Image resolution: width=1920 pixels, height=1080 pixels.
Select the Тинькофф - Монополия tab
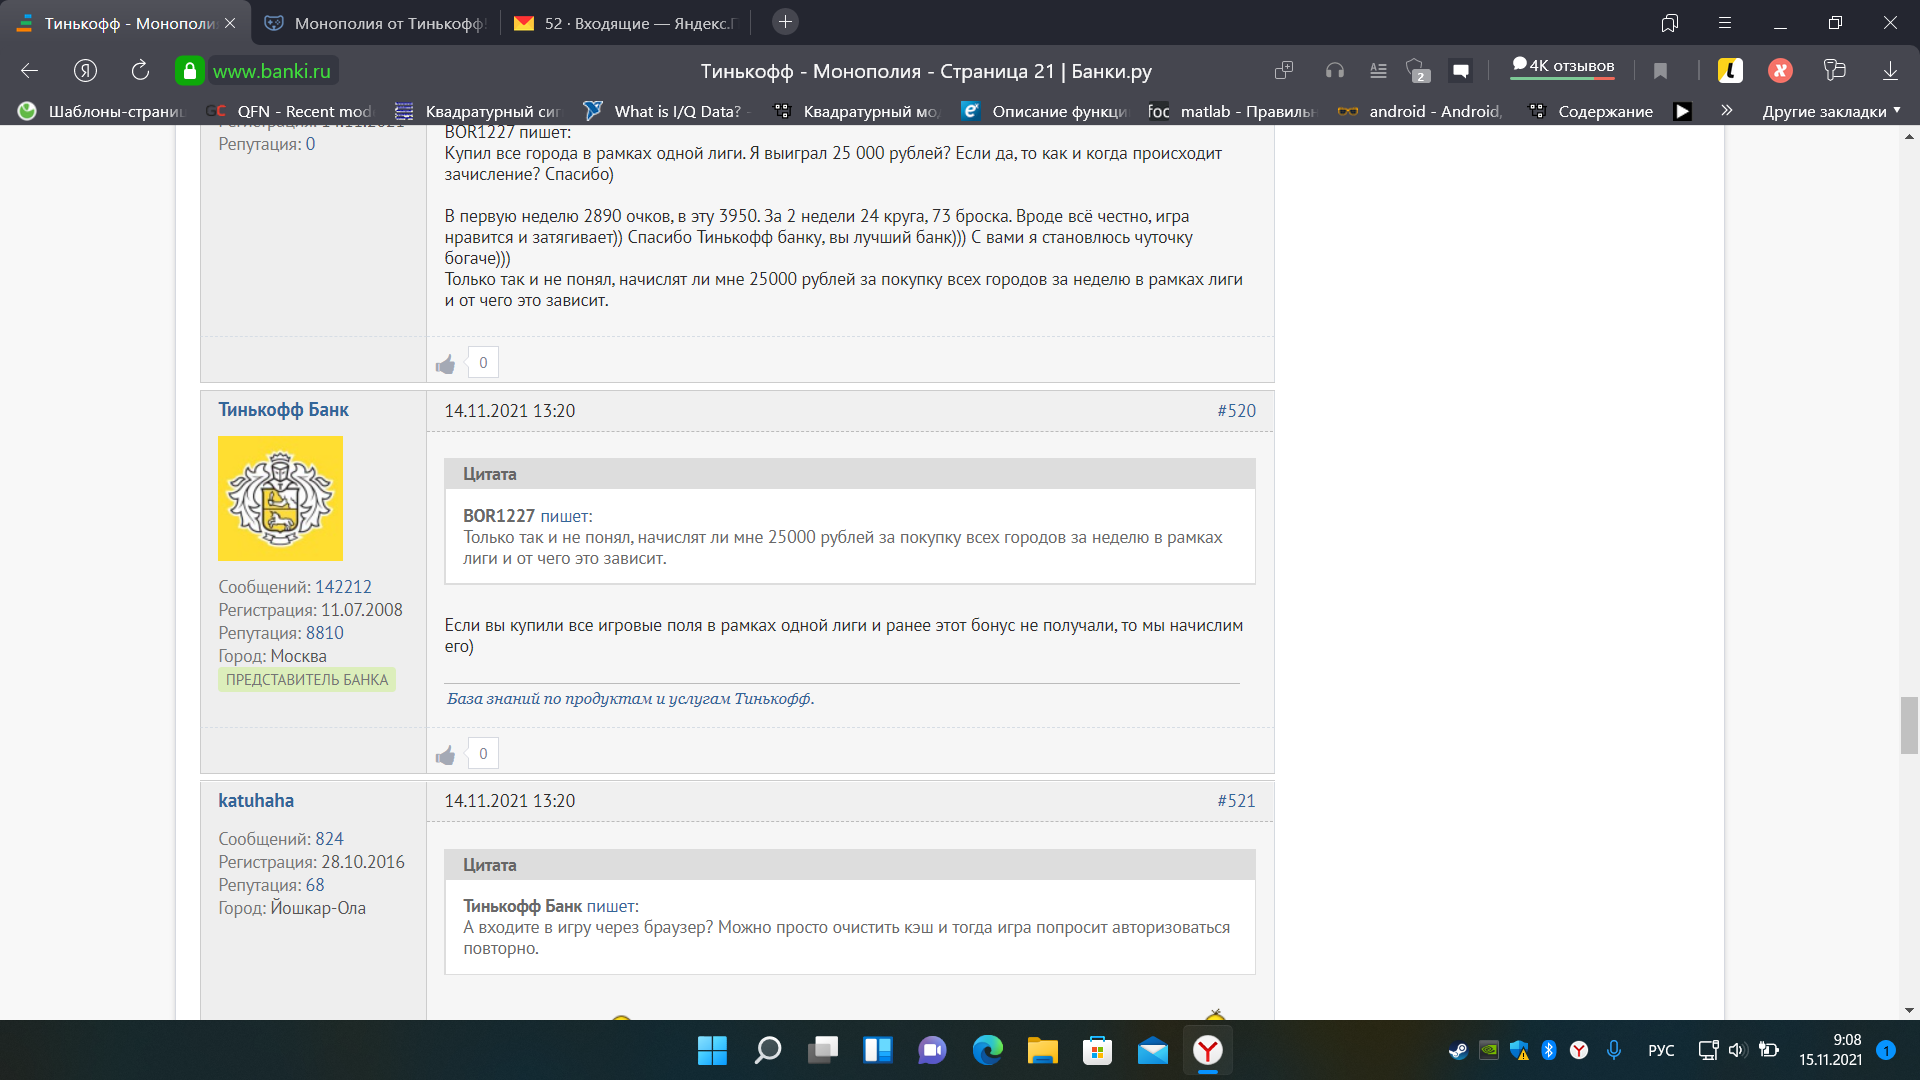pos(125,22)
